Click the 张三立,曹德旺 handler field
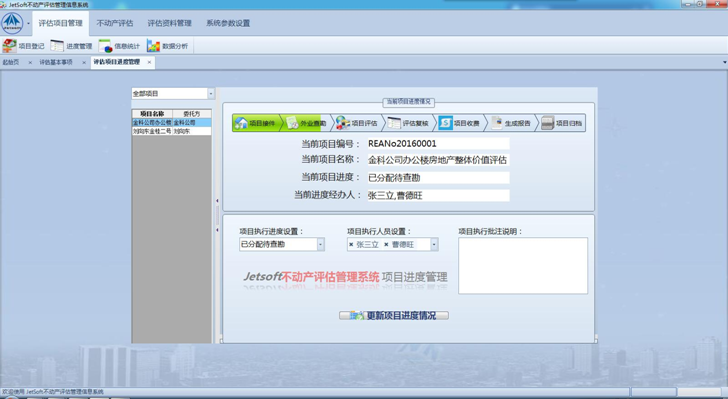The image size is (728, 399). coord(438,196)
